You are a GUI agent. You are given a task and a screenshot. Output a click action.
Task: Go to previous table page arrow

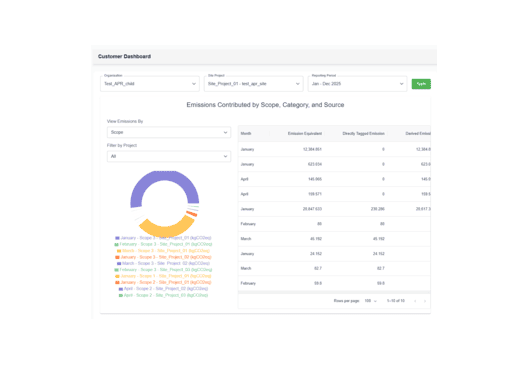click(415, 301)
